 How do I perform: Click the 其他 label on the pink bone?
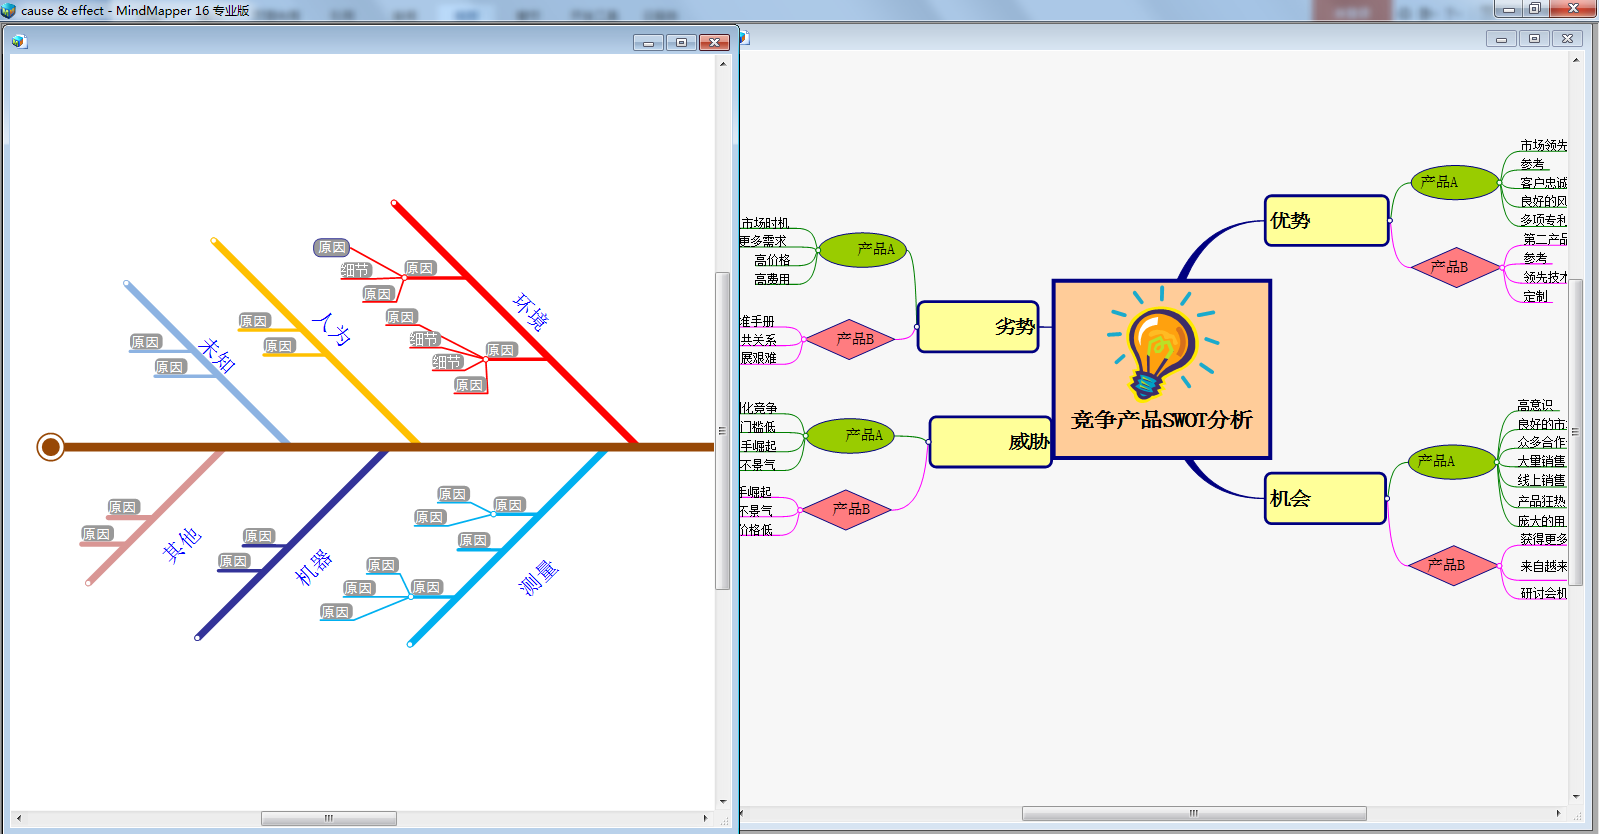coord(182,545)
